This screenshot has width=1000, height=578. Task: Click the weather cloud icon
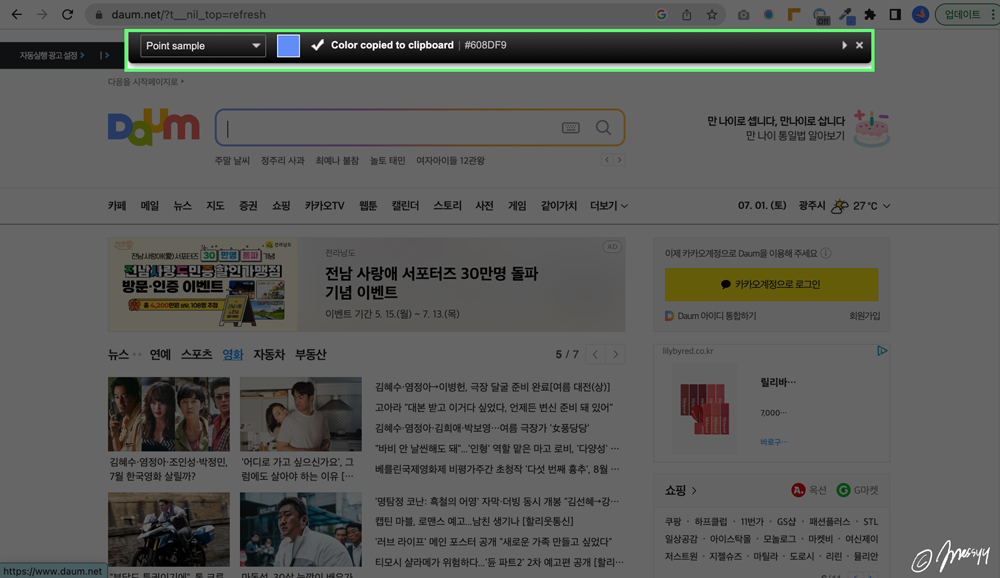pyautogui.click(x=840, y=205)
